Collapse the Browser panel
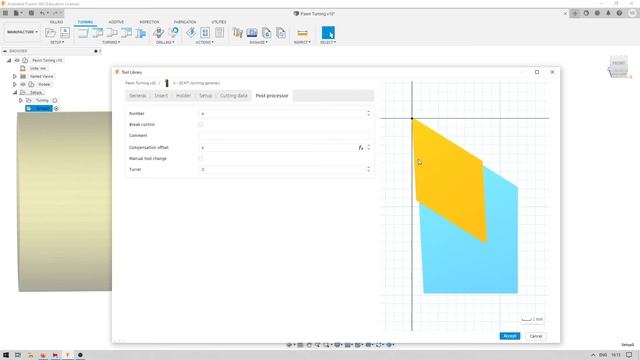This screenshot has height=360, width=640. point(5,51)
